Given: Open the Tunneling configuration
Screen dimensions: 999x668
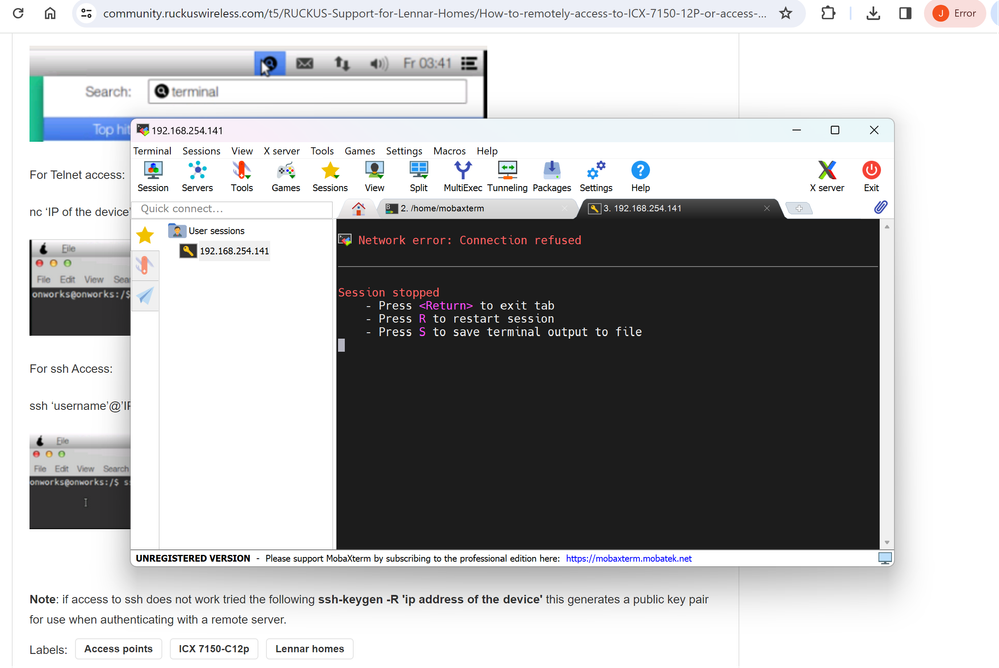Looking at the screenshot, I should [507, 176].
